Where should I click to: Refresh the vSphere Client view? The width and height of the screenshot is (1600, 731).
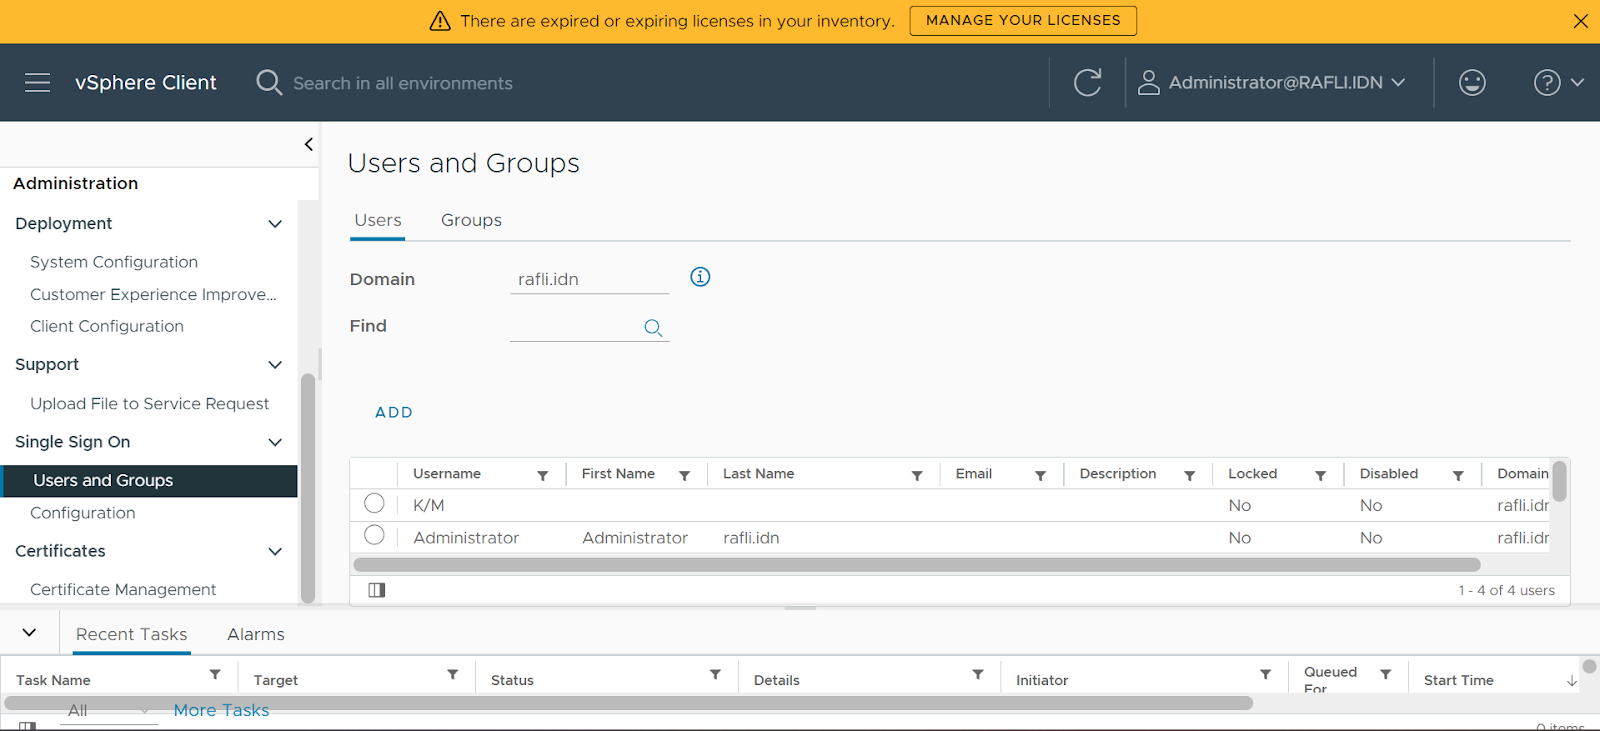[x=1088, y=82]
